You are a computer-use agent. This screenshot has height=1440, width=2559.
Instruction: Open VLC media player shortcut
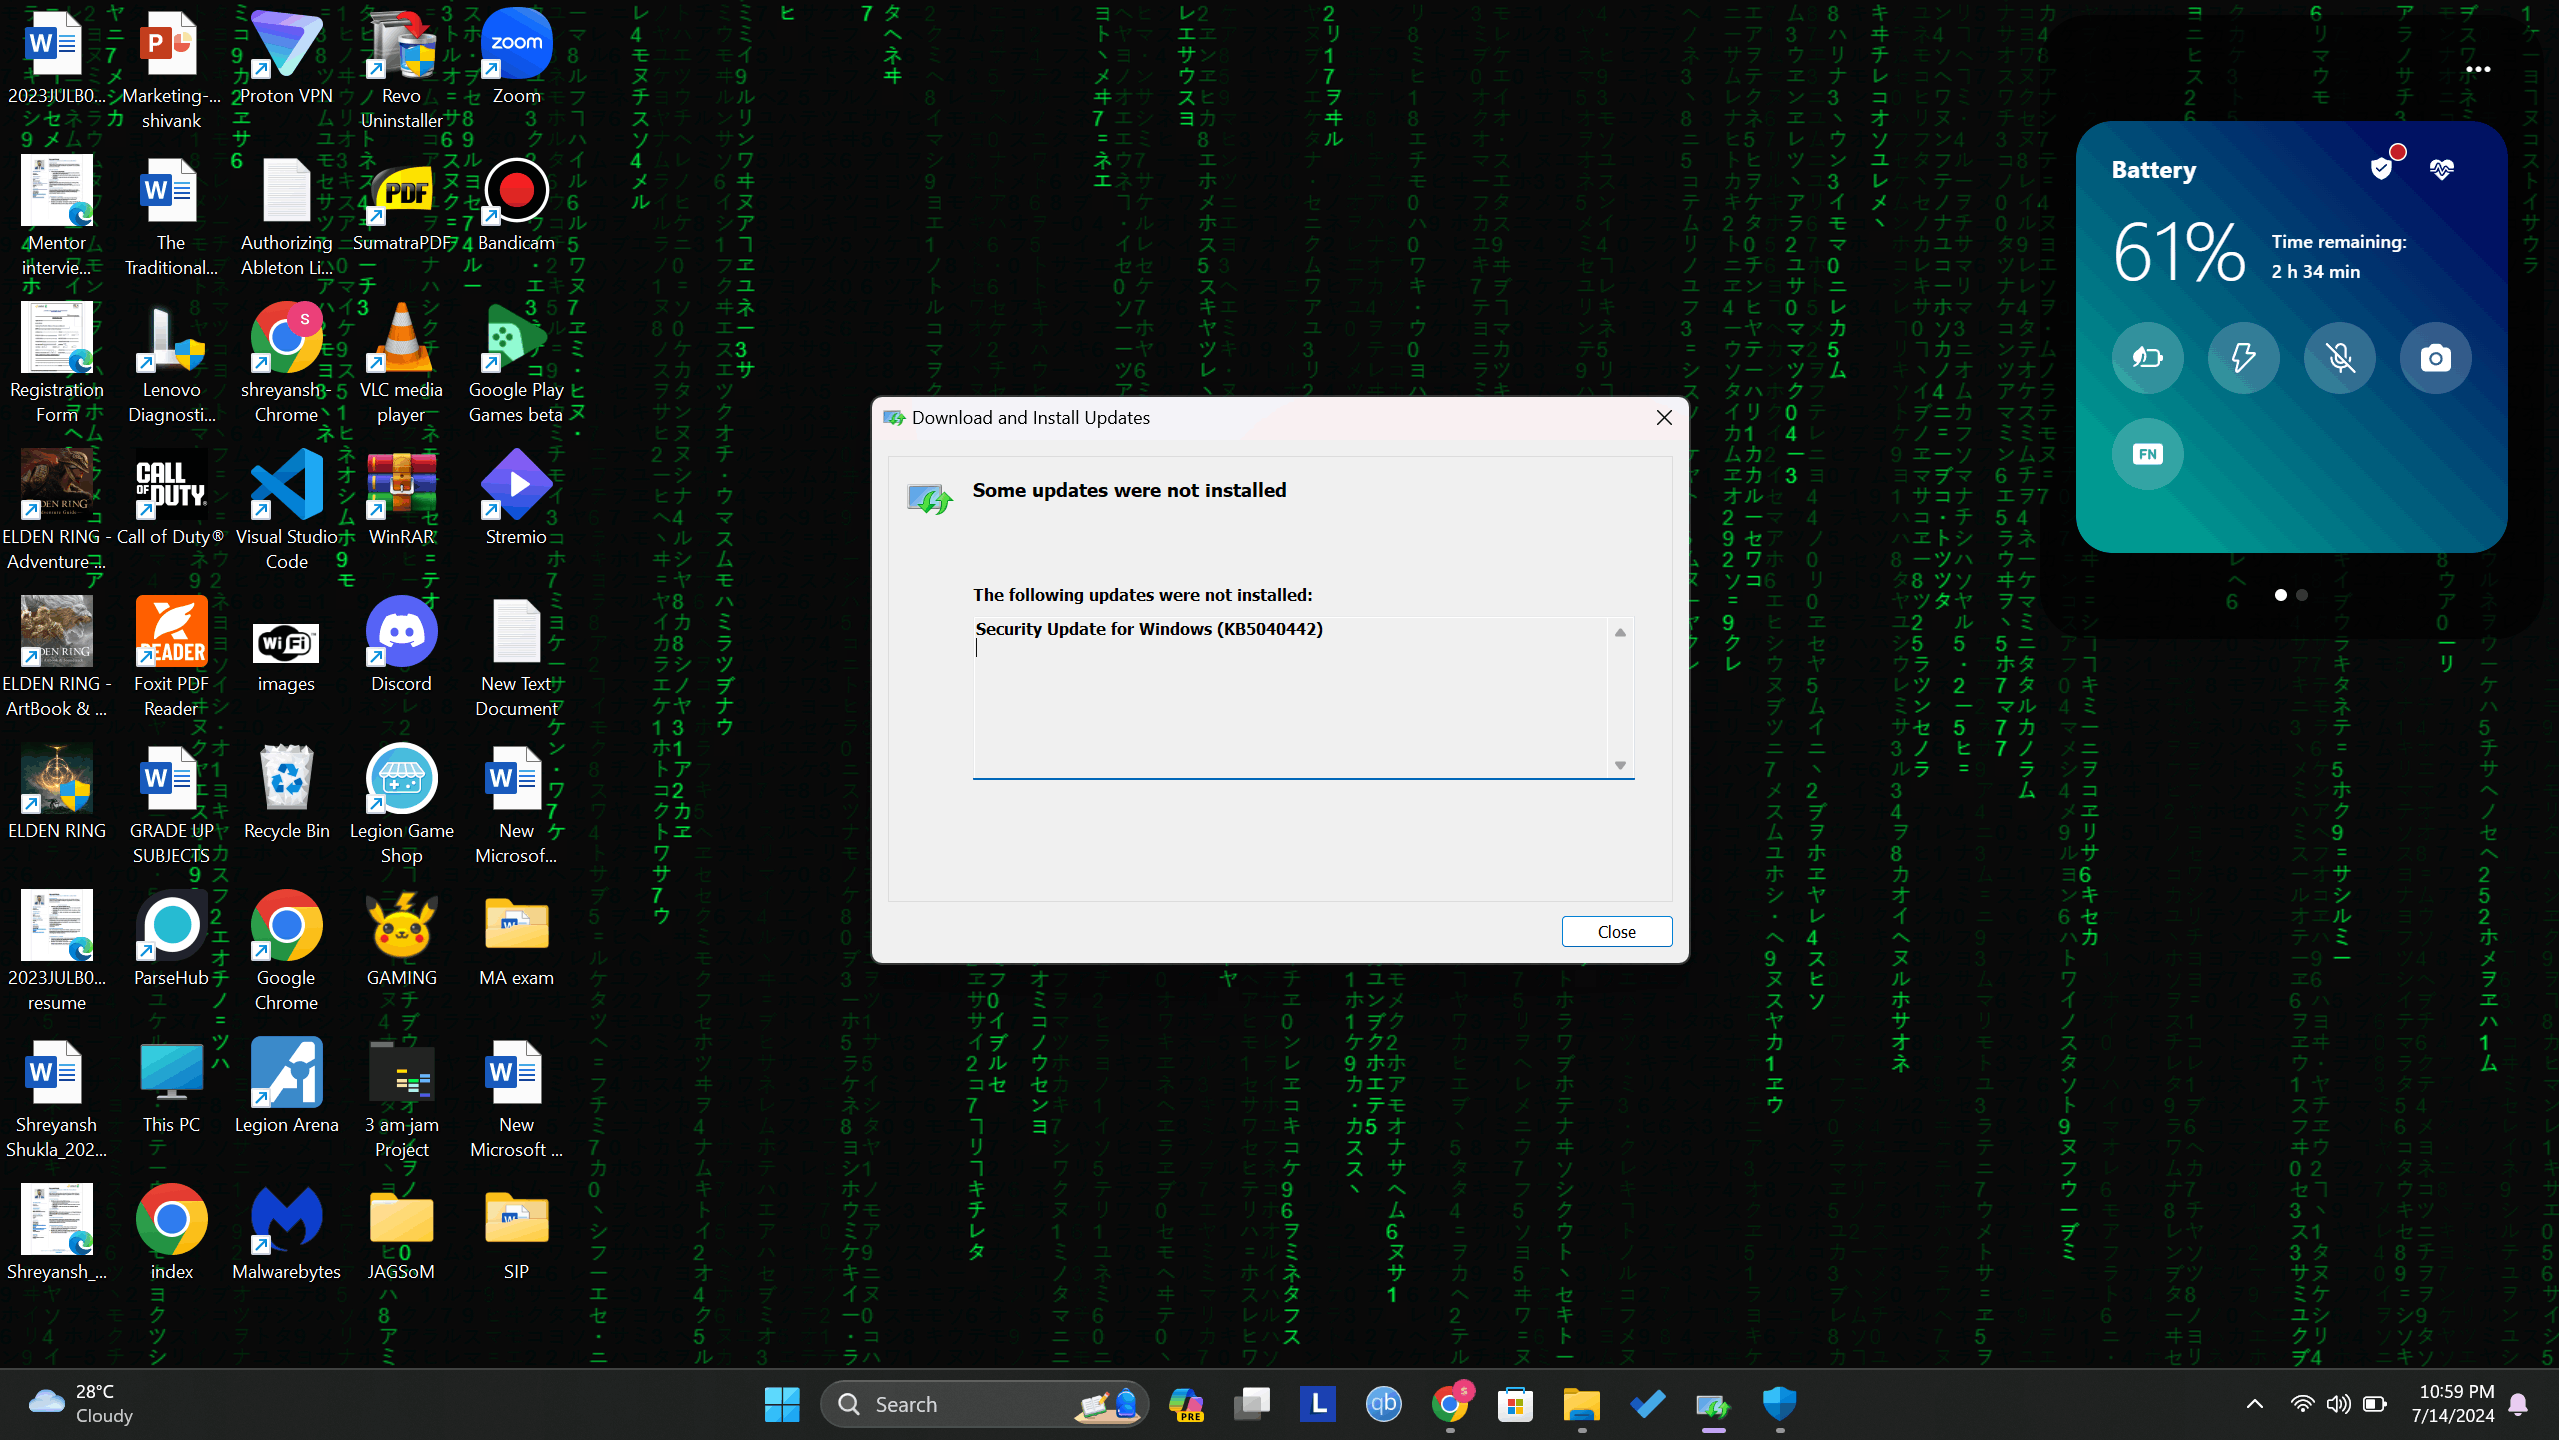click(401, 364)
